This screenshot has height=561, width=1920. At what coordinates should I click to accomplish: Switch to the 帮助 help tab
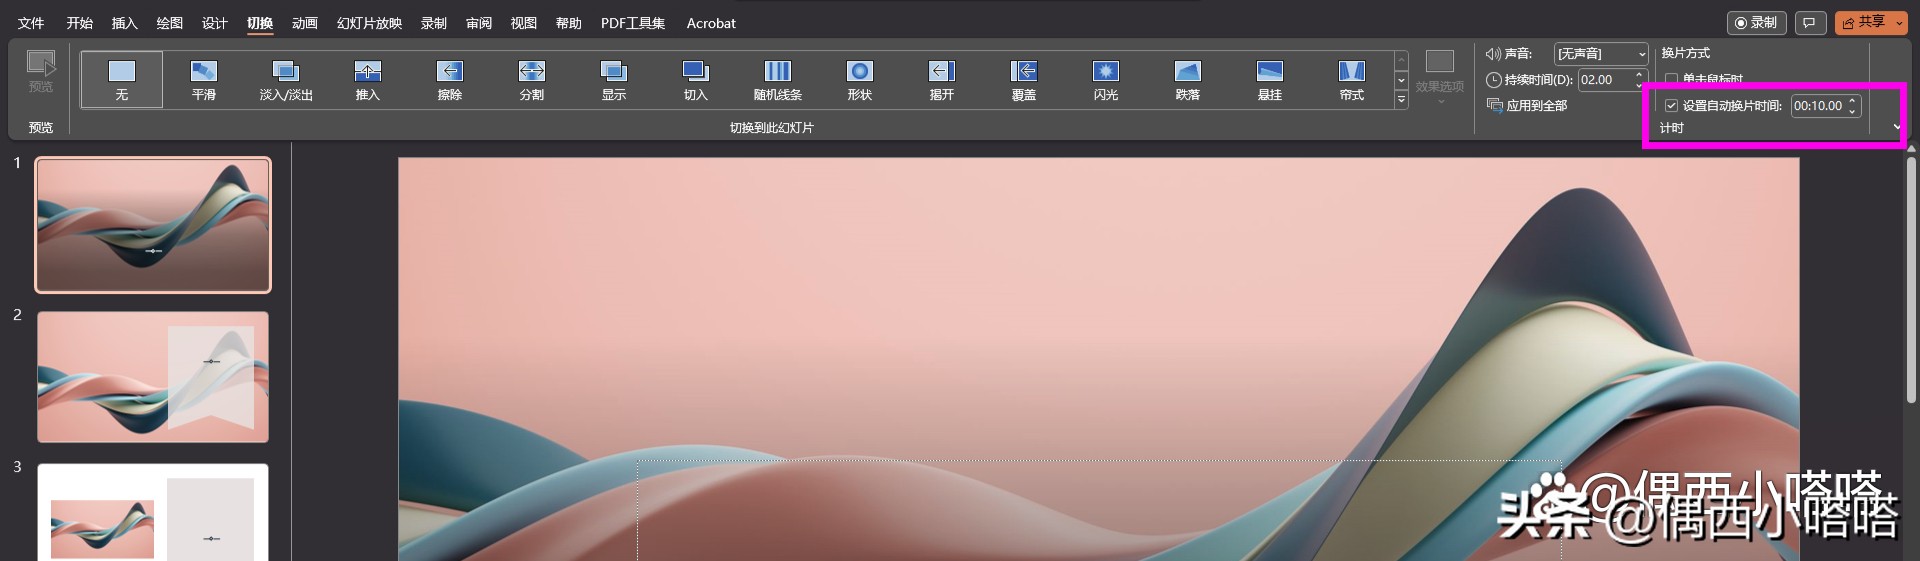click(x=569, y=23)
